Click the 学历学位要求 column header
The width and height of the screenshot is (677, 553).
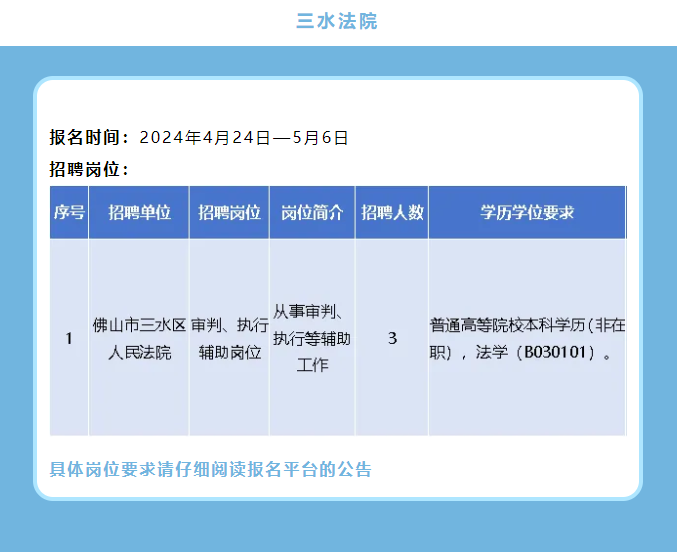(527, 212)
